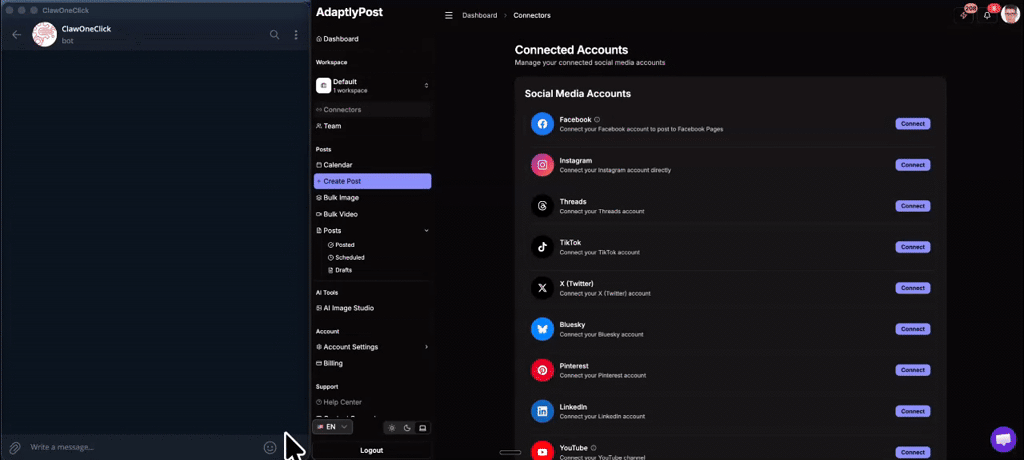Screen dimensions: 1024x460
Task: Open Bulk Image in the sidebar
Action: click(372, 197)
